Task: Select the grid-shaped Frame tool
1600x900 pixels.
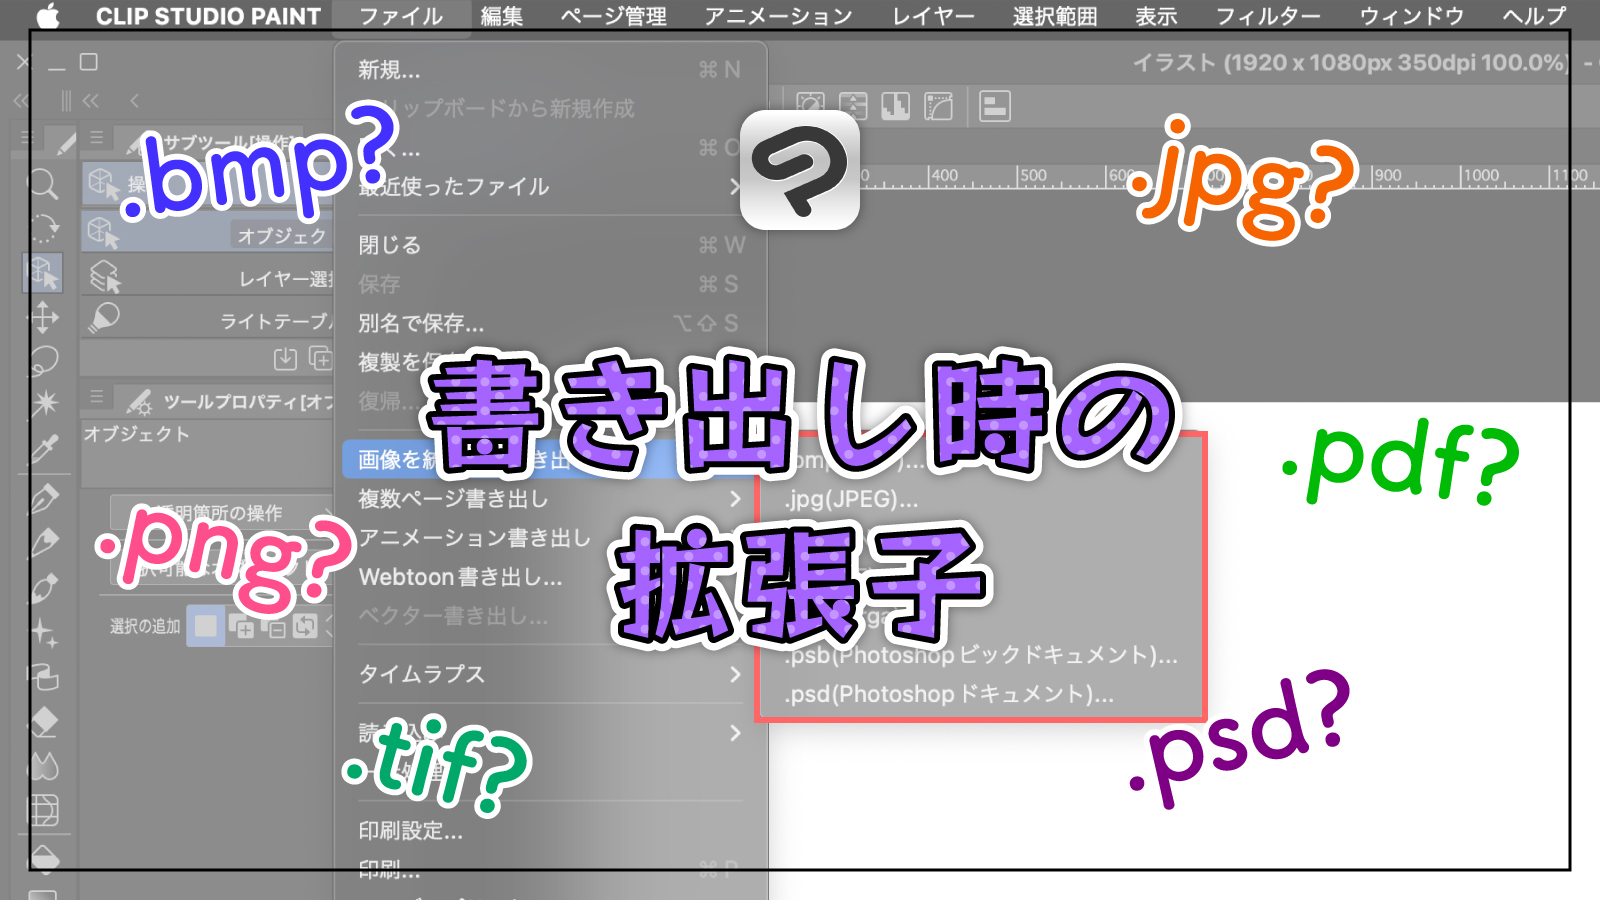Action: coord(43,810)
